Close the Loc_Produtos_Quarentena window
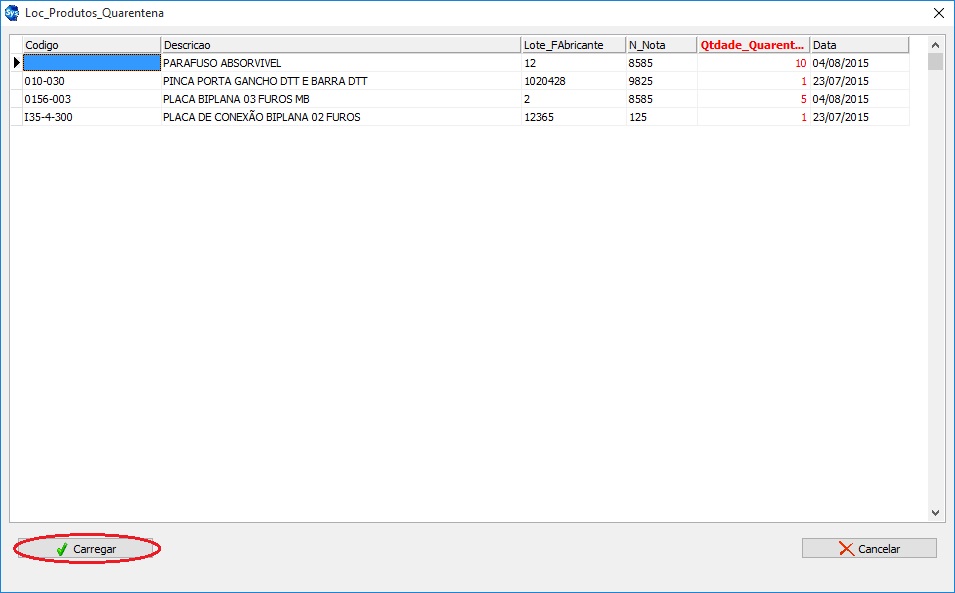955x593 pixels. pos(938,13)
